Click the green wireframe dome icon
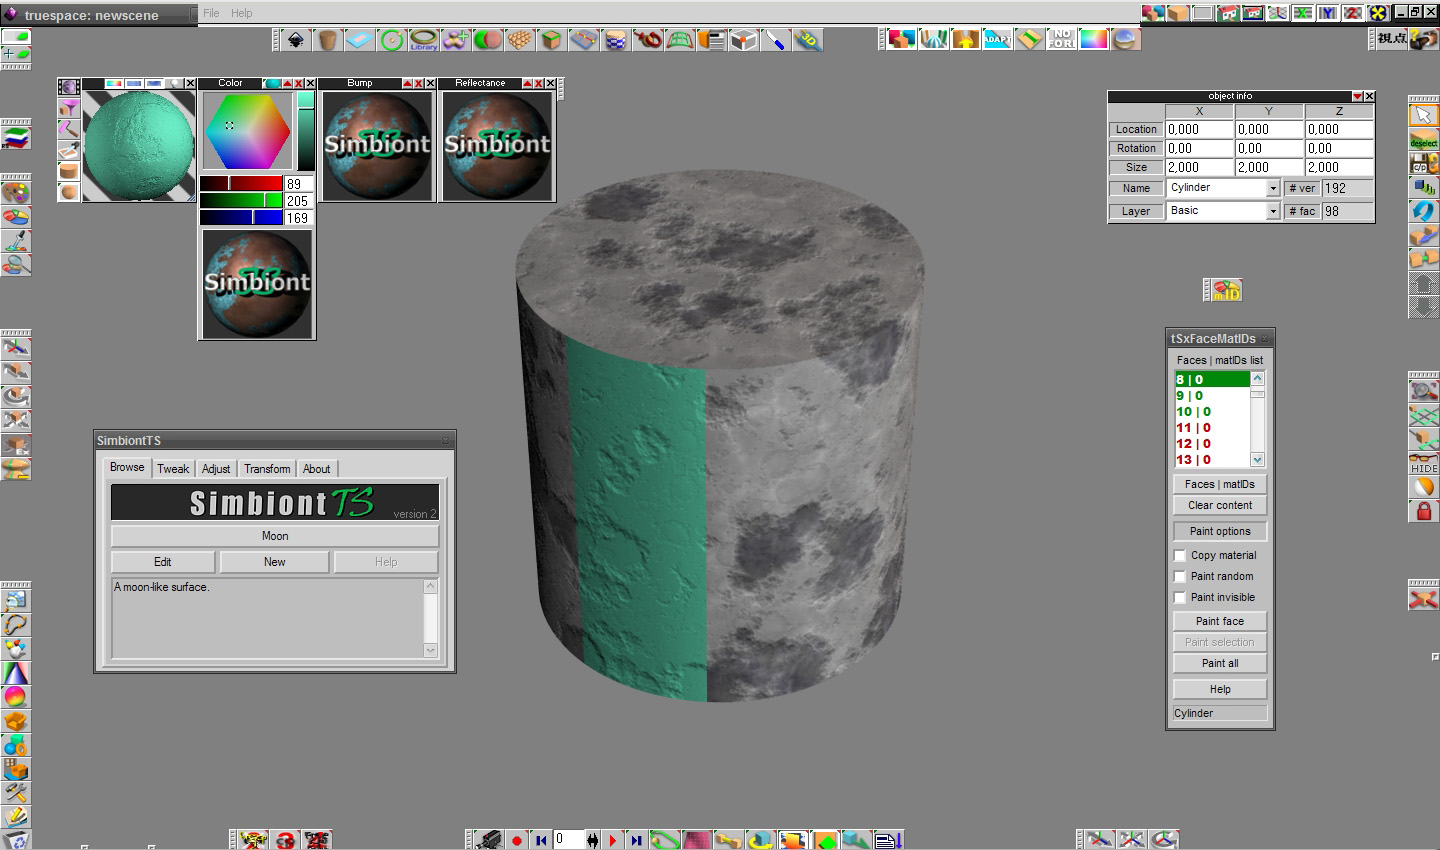This screenshot has width=1440, height=850. pyautogui.click(x=680, y=40)
